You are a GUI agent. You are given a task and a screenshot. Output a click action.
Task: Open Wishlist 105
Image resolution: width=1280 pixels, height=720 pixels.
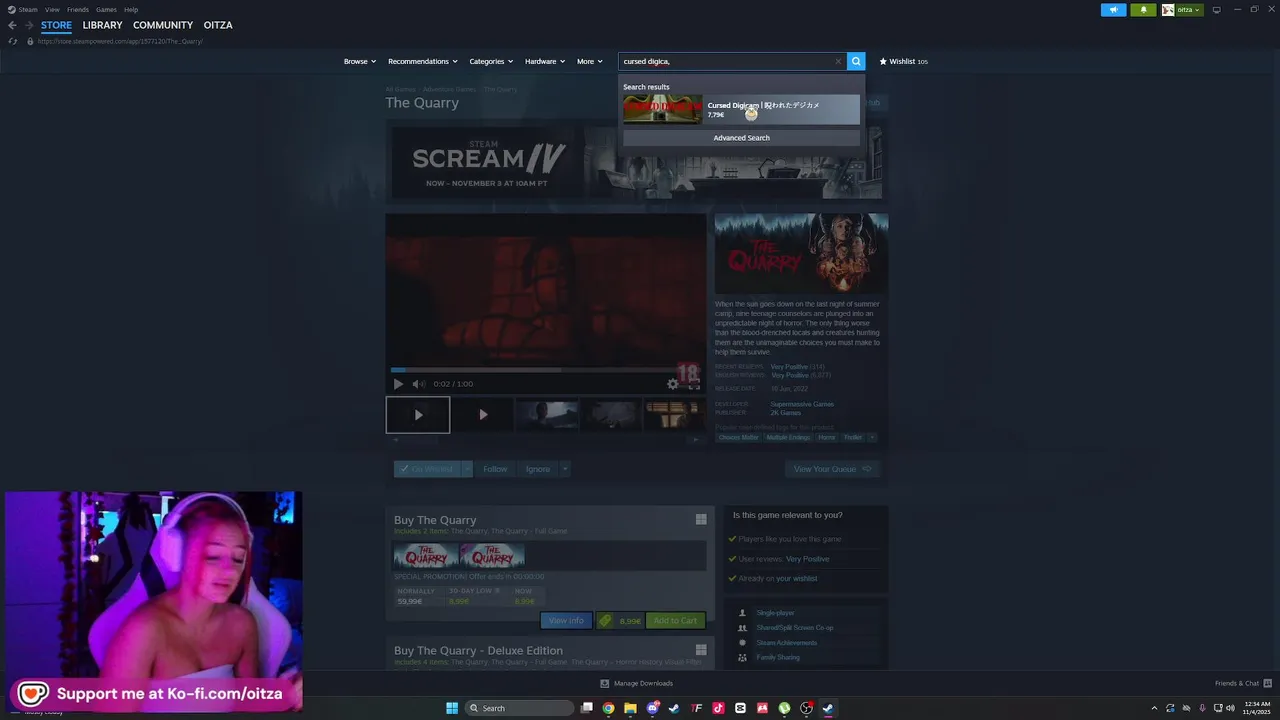tap(903, 61)
